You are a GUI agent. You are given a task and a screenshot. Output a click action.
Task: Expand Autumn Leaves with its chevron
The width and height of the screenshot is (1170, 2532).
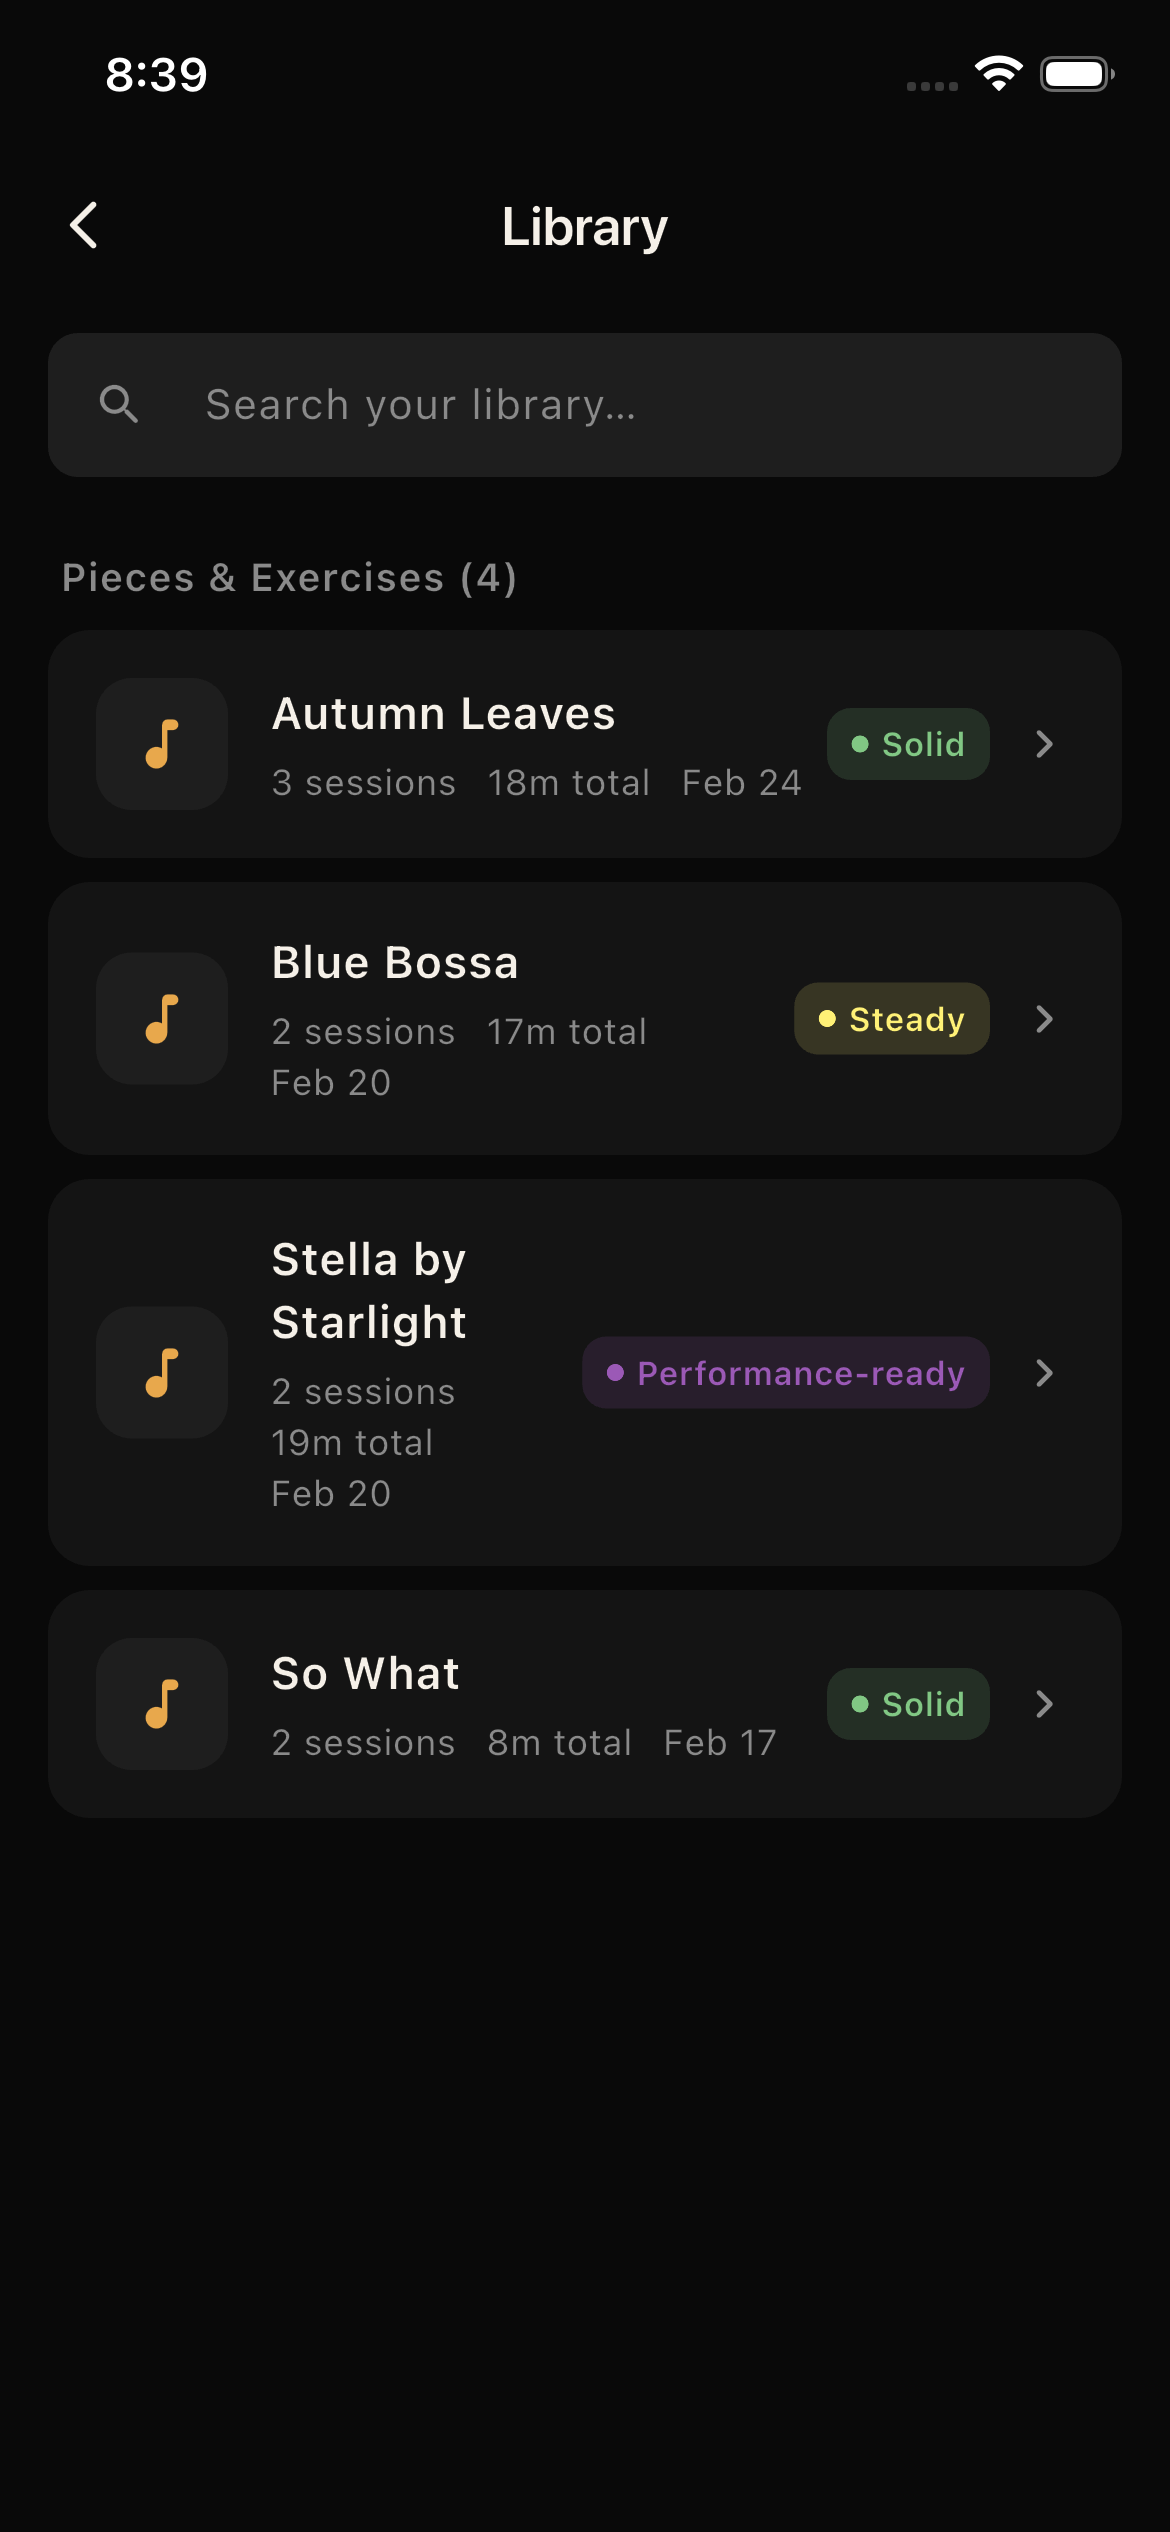tap(1045, 744)
